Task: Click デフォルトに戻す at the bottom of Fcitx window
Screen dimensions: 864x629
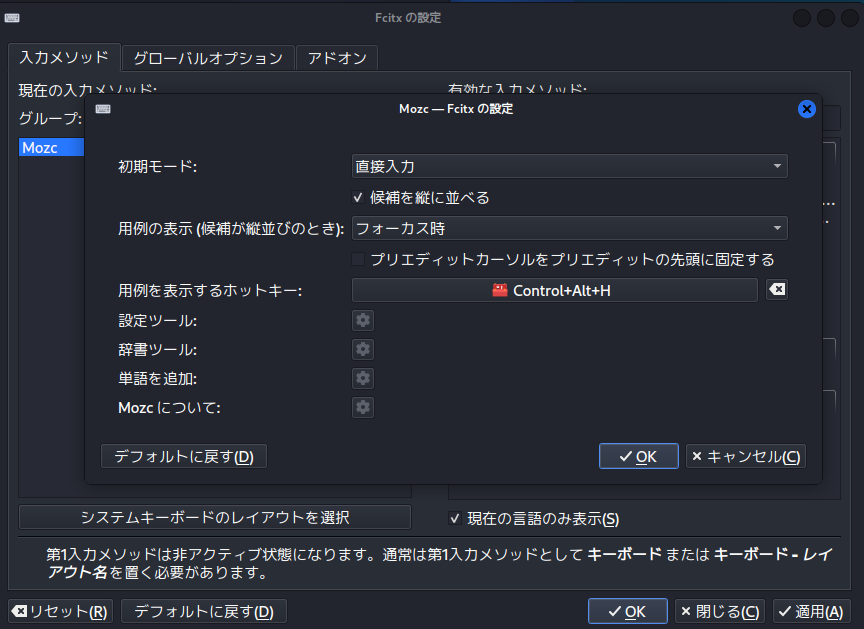Action: (x=204, y=612)
